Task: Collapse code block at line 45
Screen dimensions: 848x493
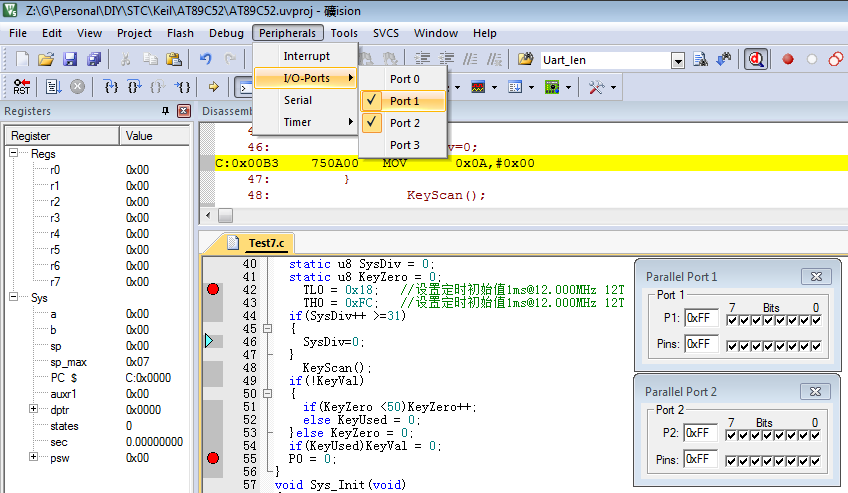Action: 267,328
